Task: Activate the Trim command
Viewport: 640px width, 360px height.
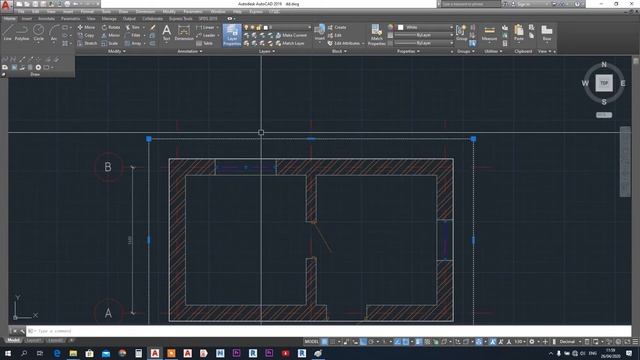Action: tap(132, 27)
